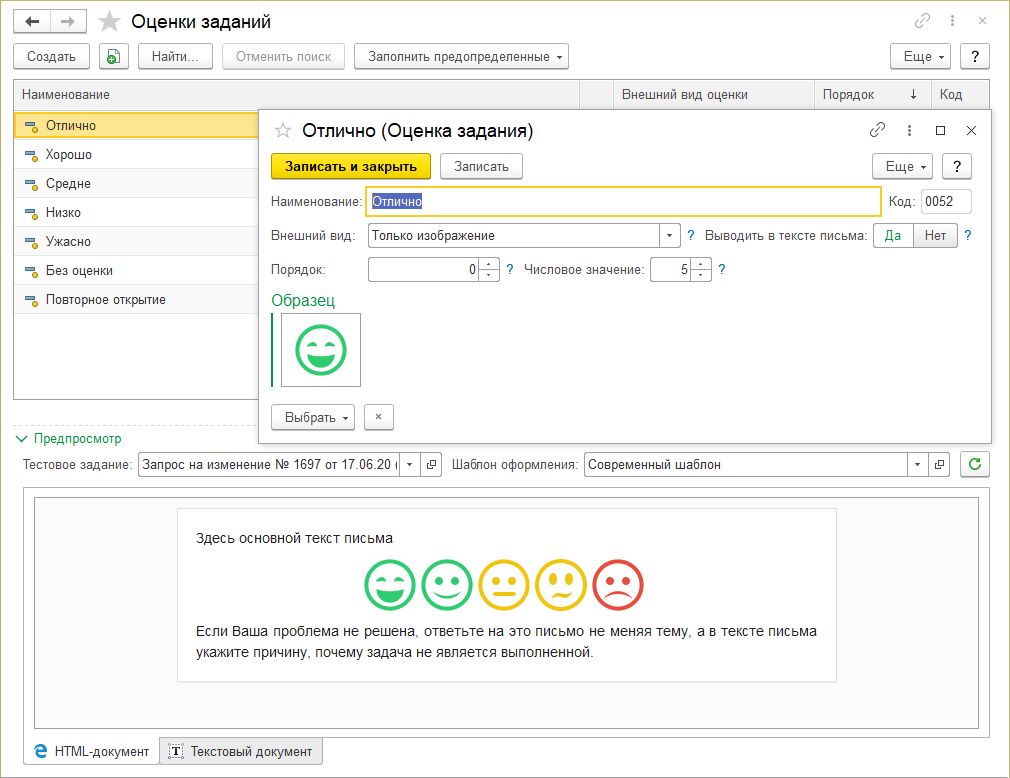Open the Внешний вид dropdown

tap(669, 236)
